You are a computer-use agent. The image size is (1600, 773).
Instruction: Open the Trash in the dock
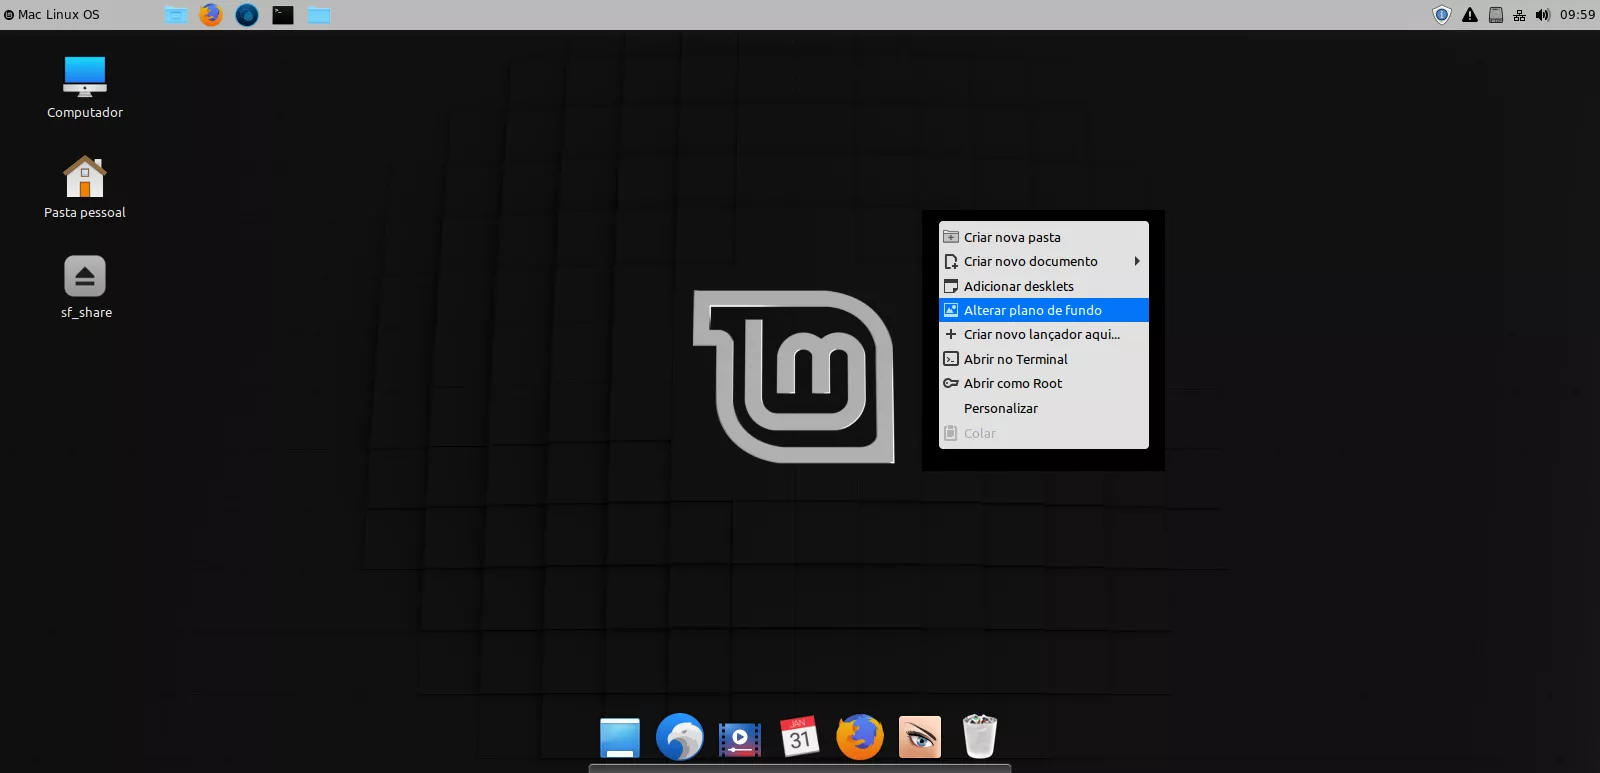(980, 737)
